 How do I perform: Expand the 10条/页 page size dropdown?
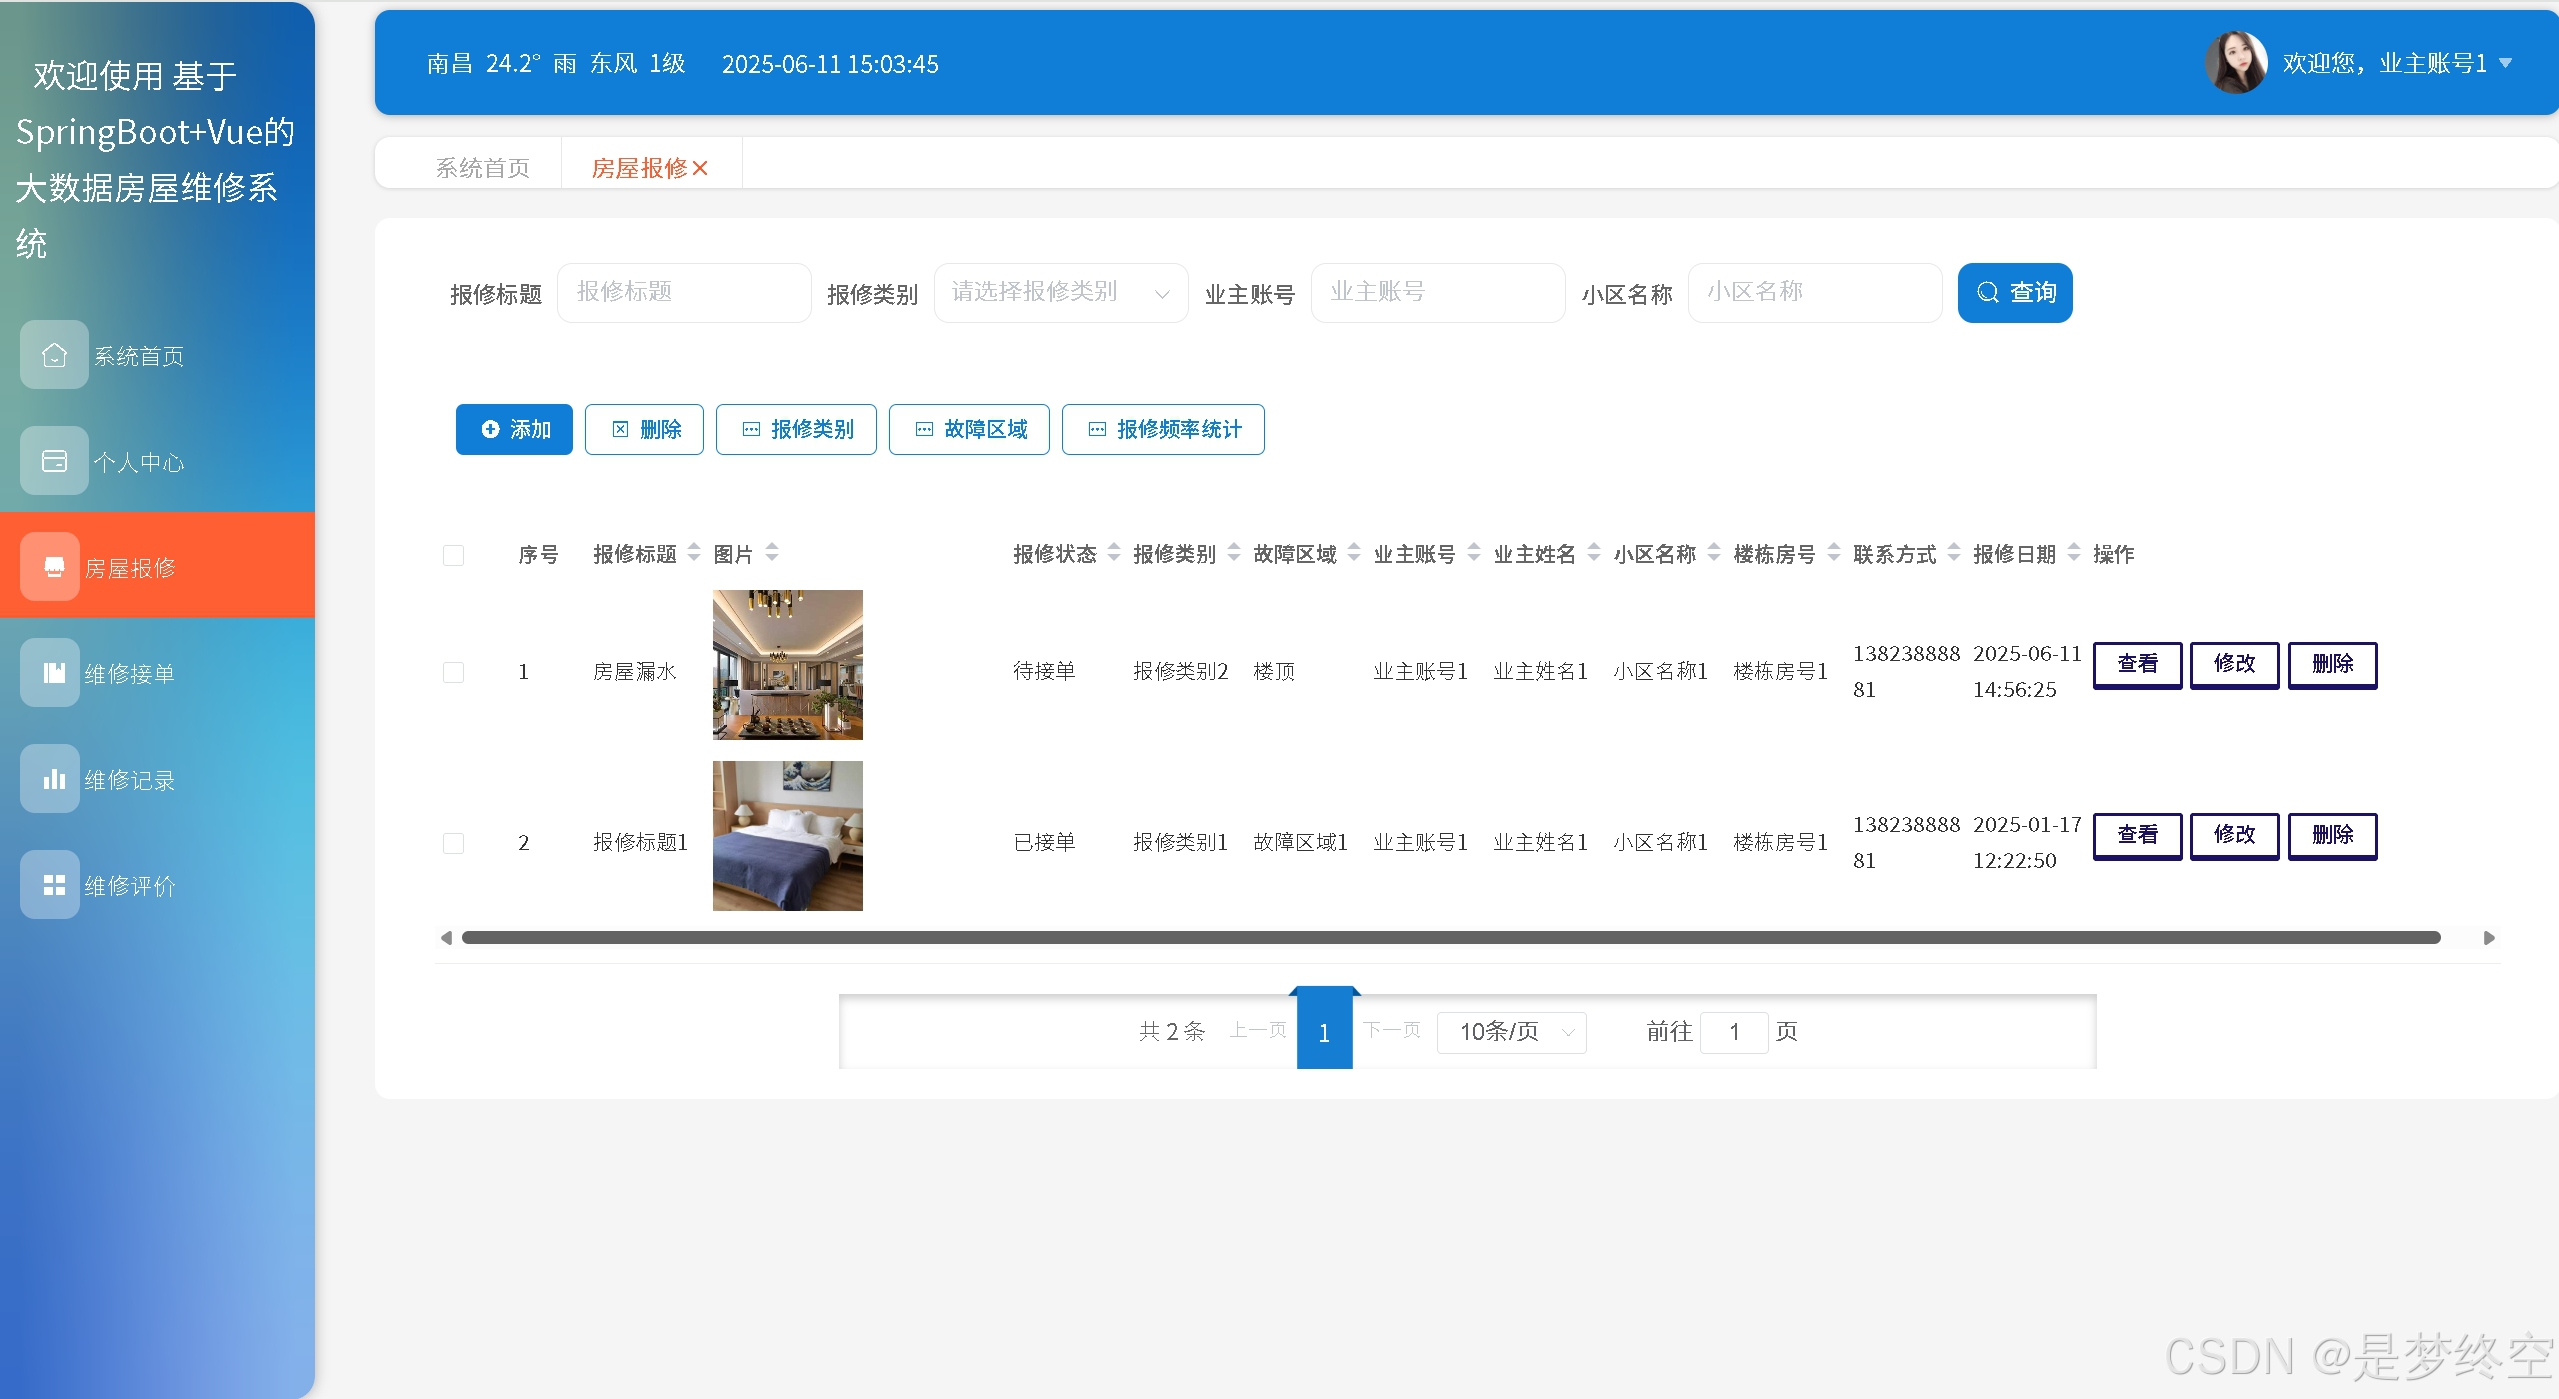[x=1511, y=1032]
